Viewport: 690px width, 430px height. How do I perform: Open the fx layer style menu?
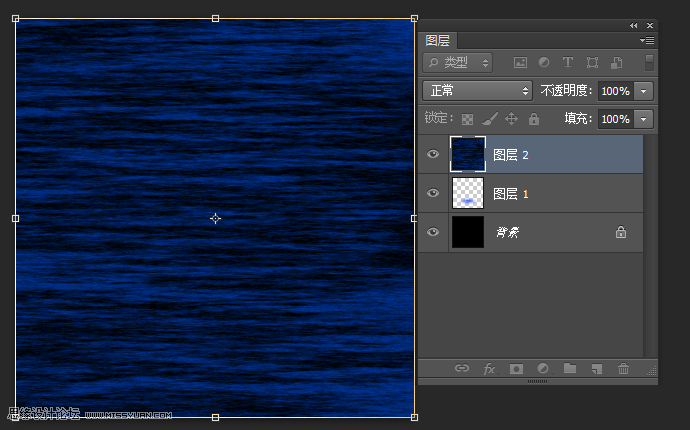click(489, 368)
